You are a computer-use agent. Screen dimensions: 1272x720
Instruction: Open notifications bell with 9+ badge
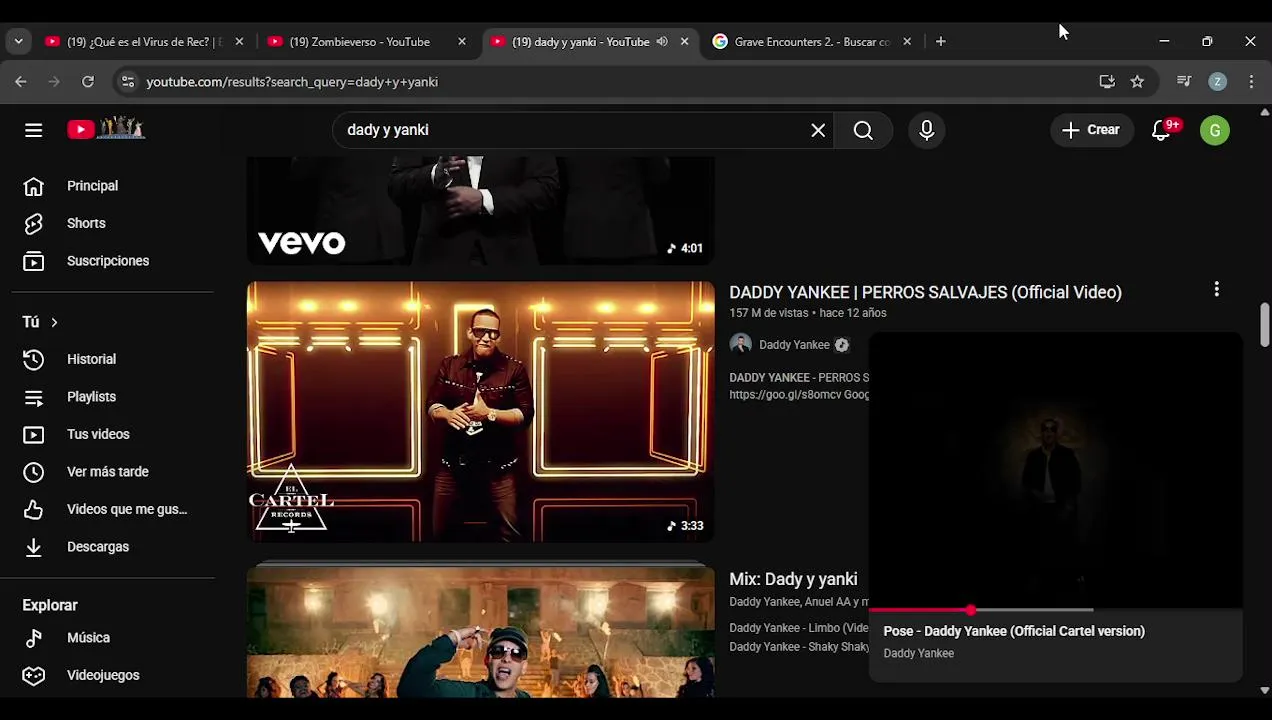[1161, 130]
